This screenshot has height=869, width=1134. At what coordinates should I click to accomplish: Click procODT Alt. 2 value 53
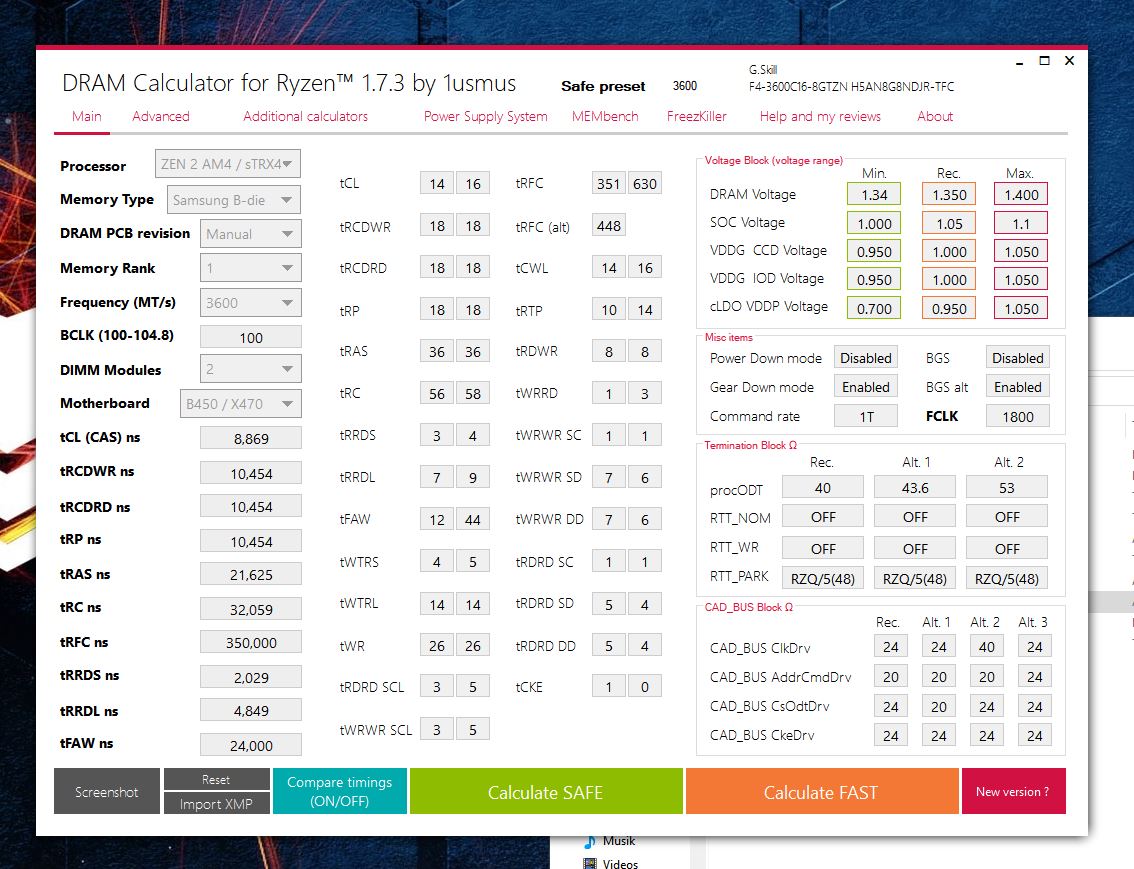coord(1007,487)
